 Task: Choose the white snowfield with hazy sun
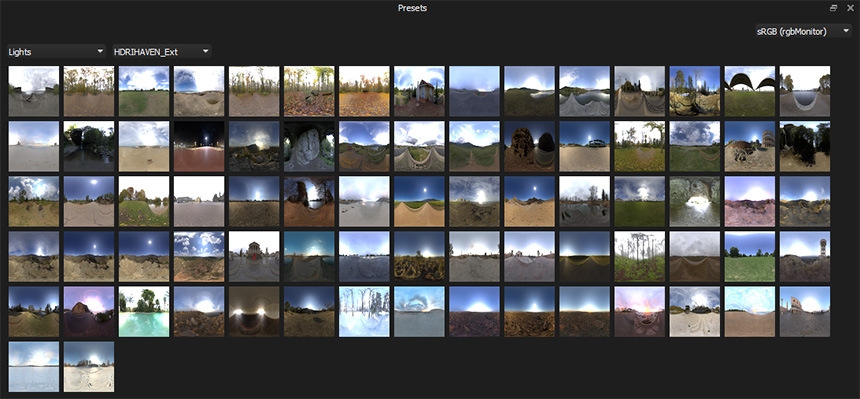pos(34,367)
